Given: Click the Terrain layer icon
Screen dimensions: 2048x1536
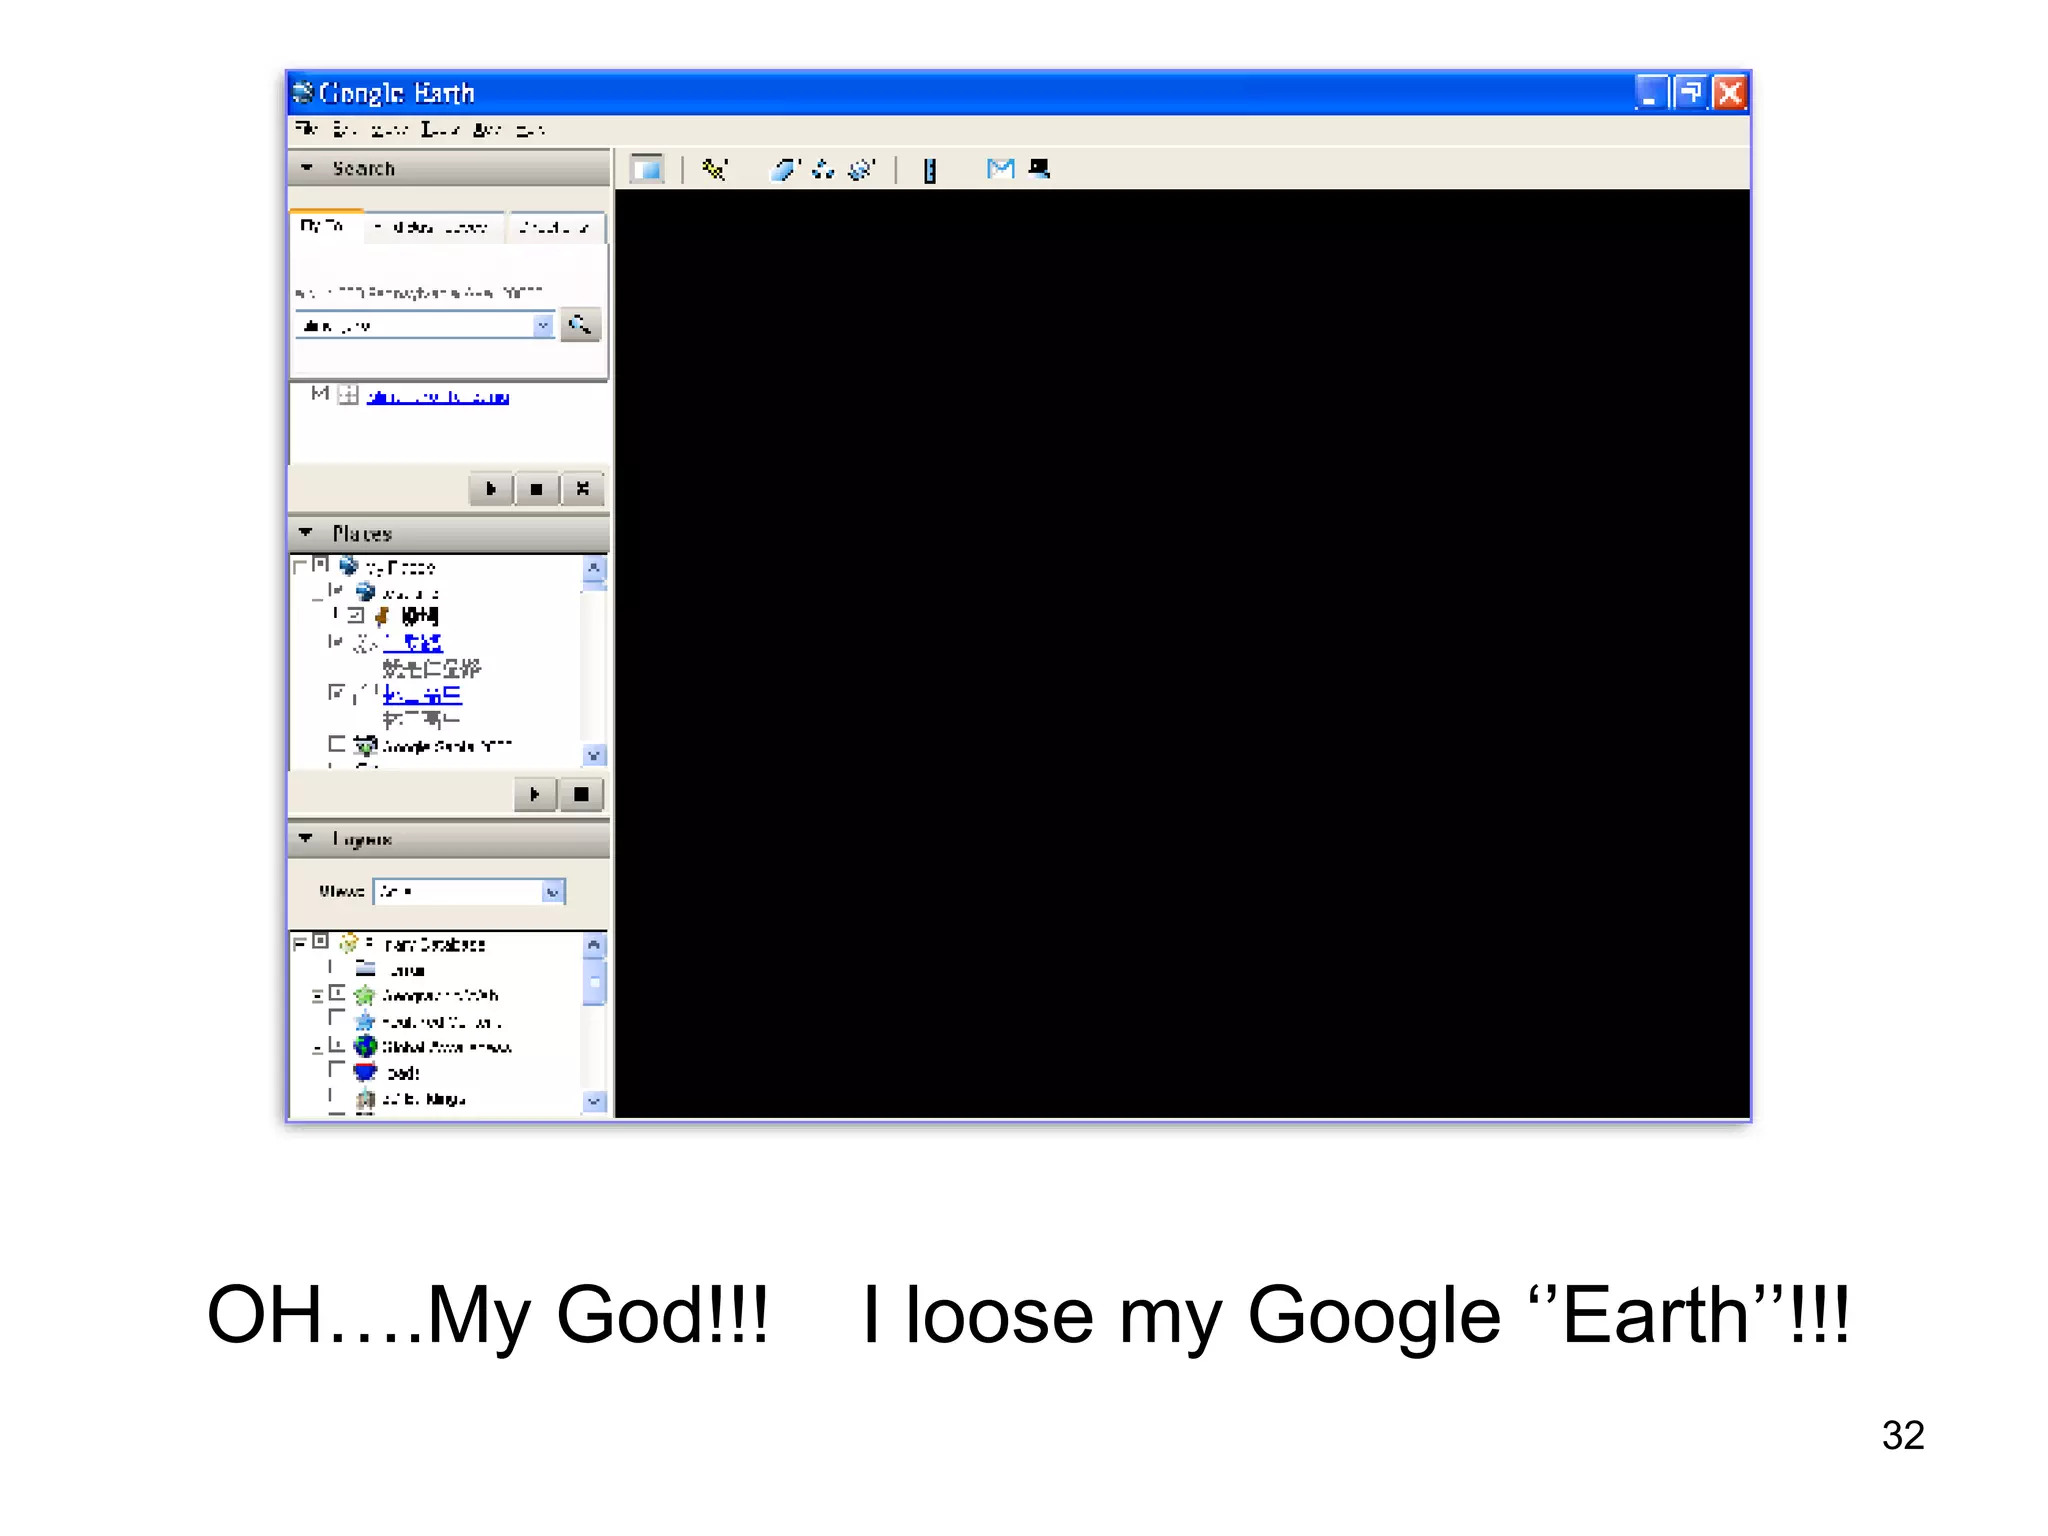Looking at the screenshot, I should pos(366,969).
